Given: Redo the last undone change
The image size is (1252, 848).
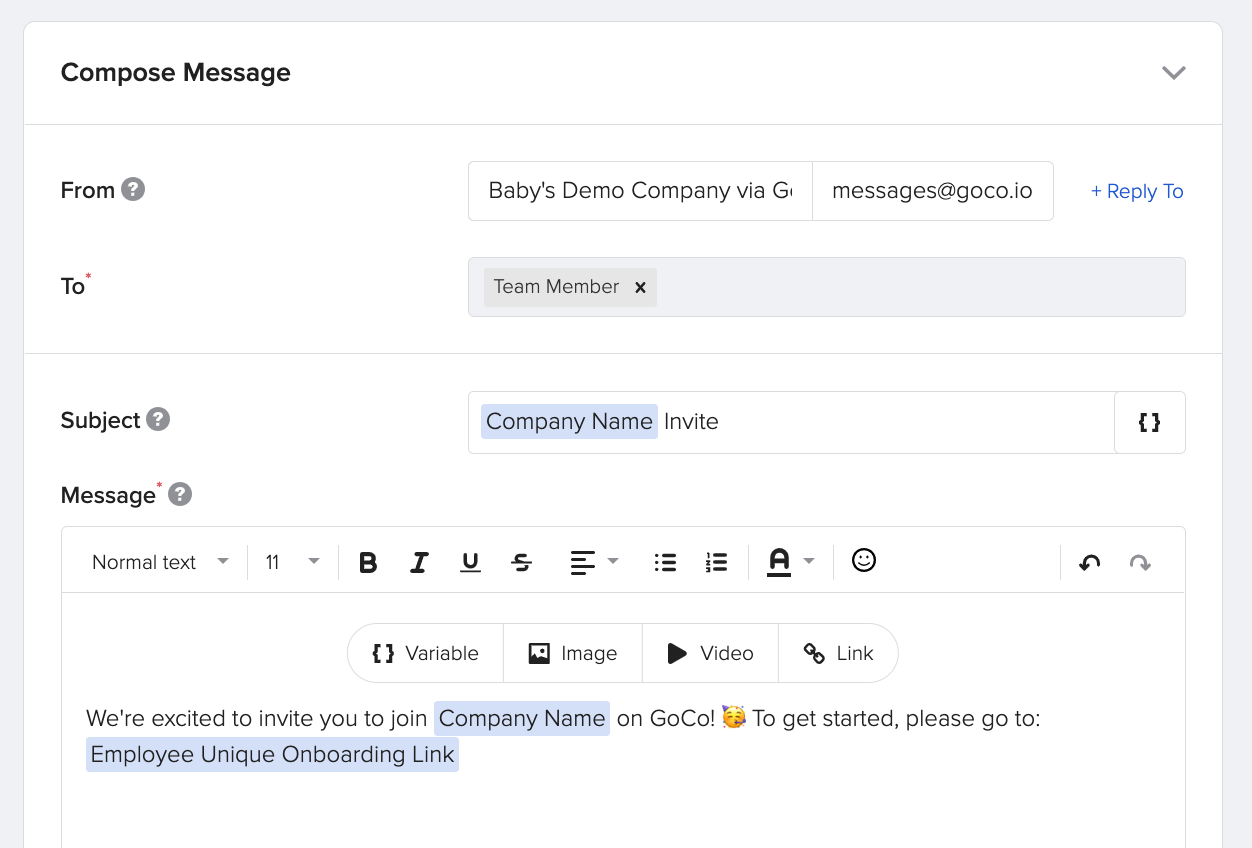Looking at the screenshot, I should (x=1141, y=561).
